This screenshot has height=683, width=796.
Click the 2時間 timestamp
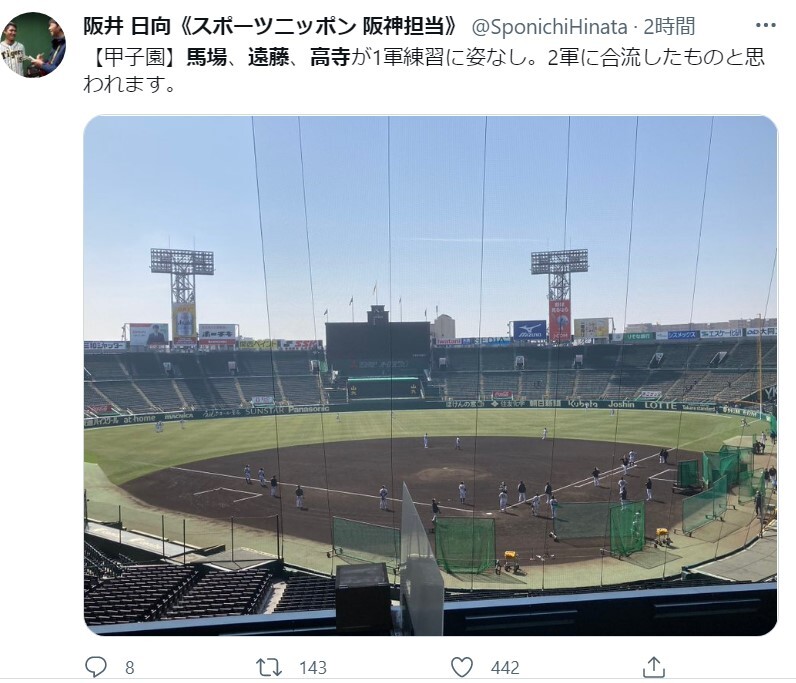[669, 26]
